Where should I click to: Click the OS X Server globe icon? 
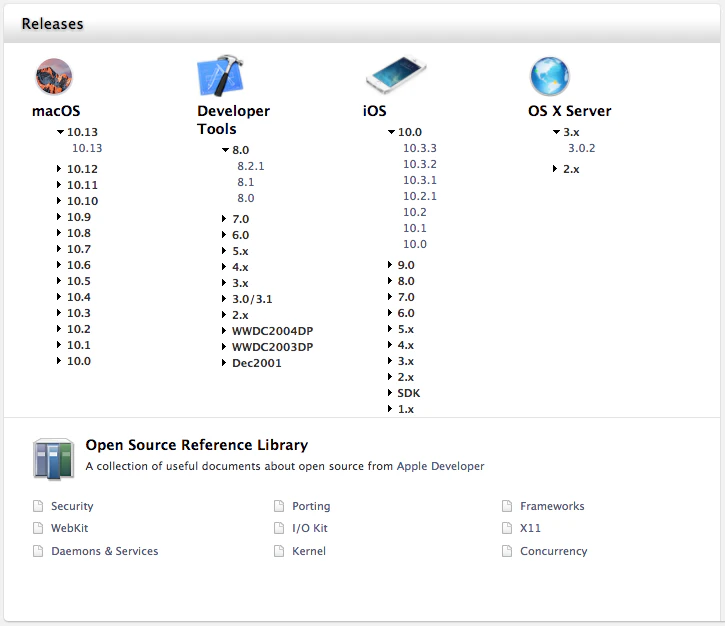[x=549, y=76]
